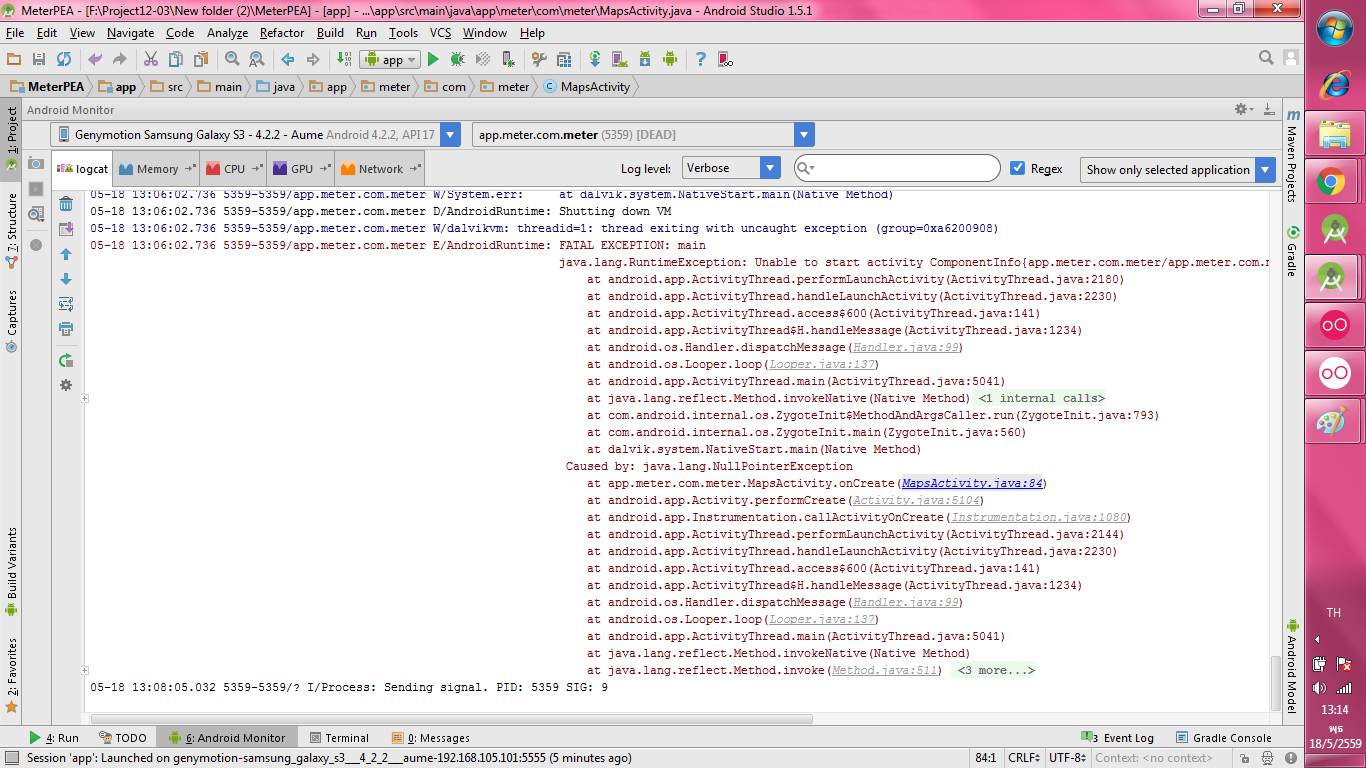Select the logcat tab

pyautogui.click(x=82, y=169)
